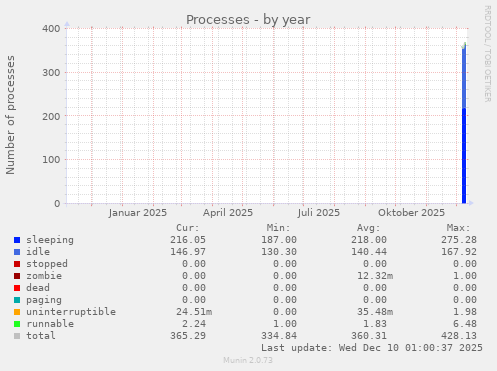Screen dimensions: 497x371
Task: Click uninterruptible average value 35.48m
Action: (375, 312)
